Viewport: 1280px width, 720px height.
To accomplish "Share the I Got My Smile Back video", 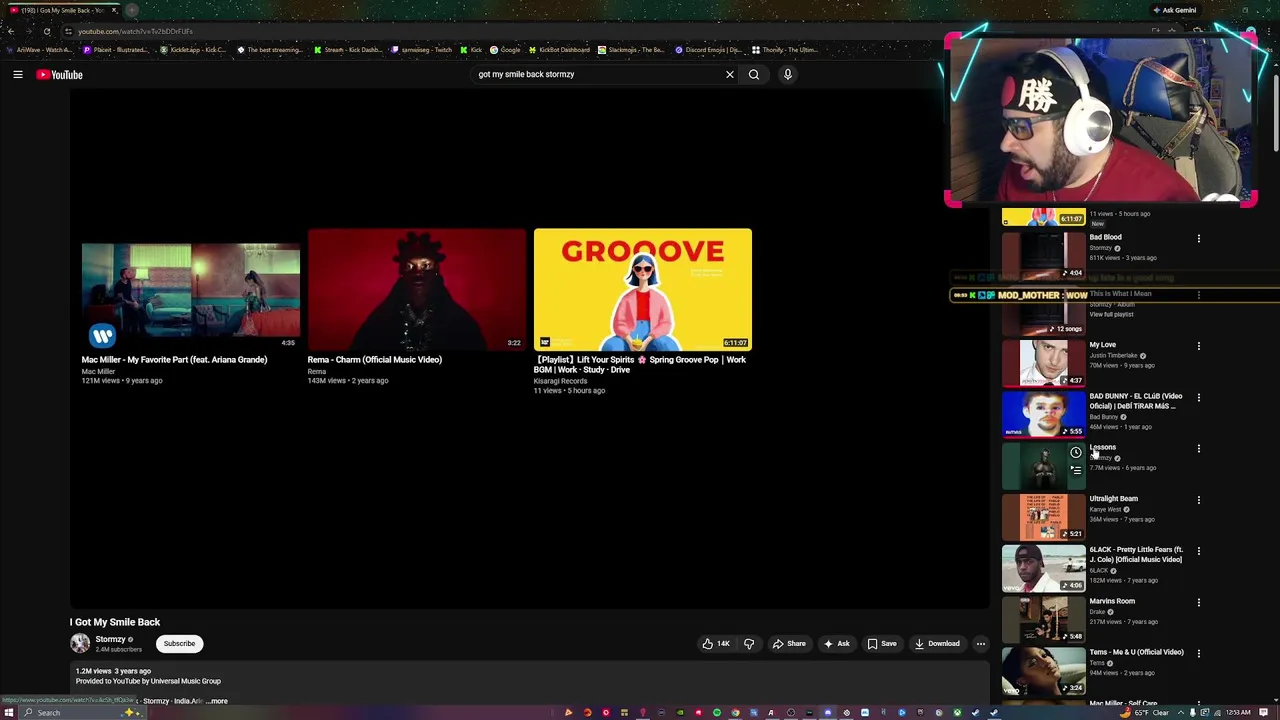I will pyautogui.click(x=789, y=644).
